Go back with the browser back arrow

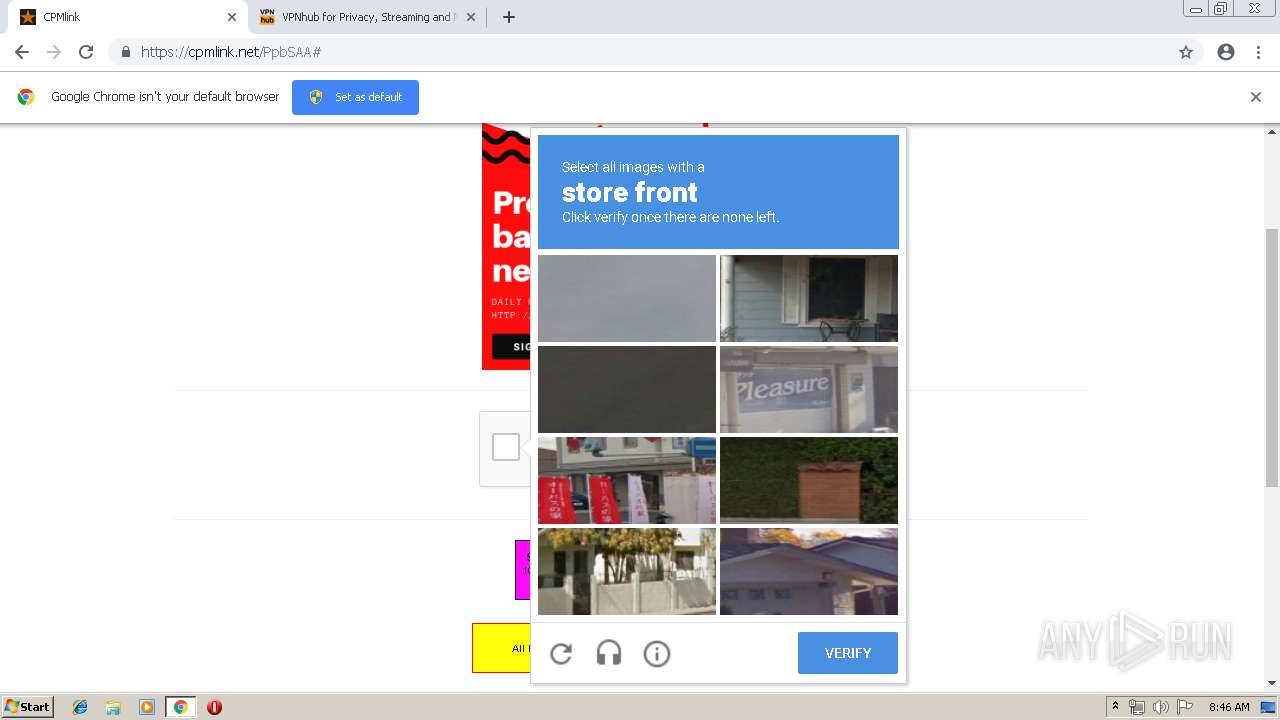(x=22, y=52)
